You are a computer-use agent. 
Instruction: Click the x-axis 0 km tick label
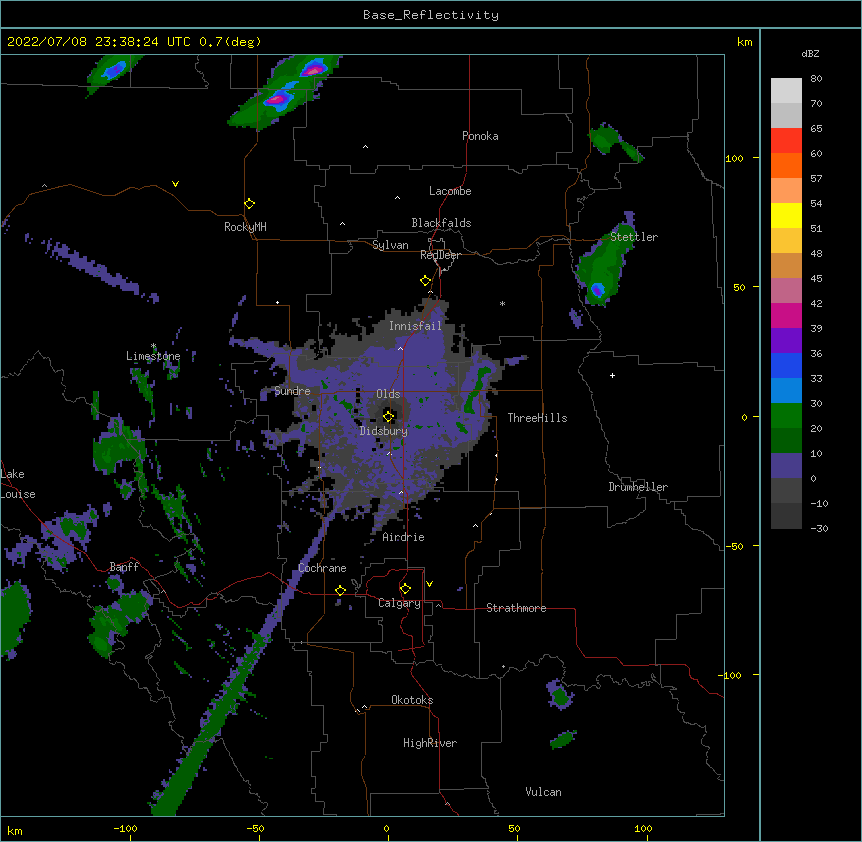coord(386,828)
